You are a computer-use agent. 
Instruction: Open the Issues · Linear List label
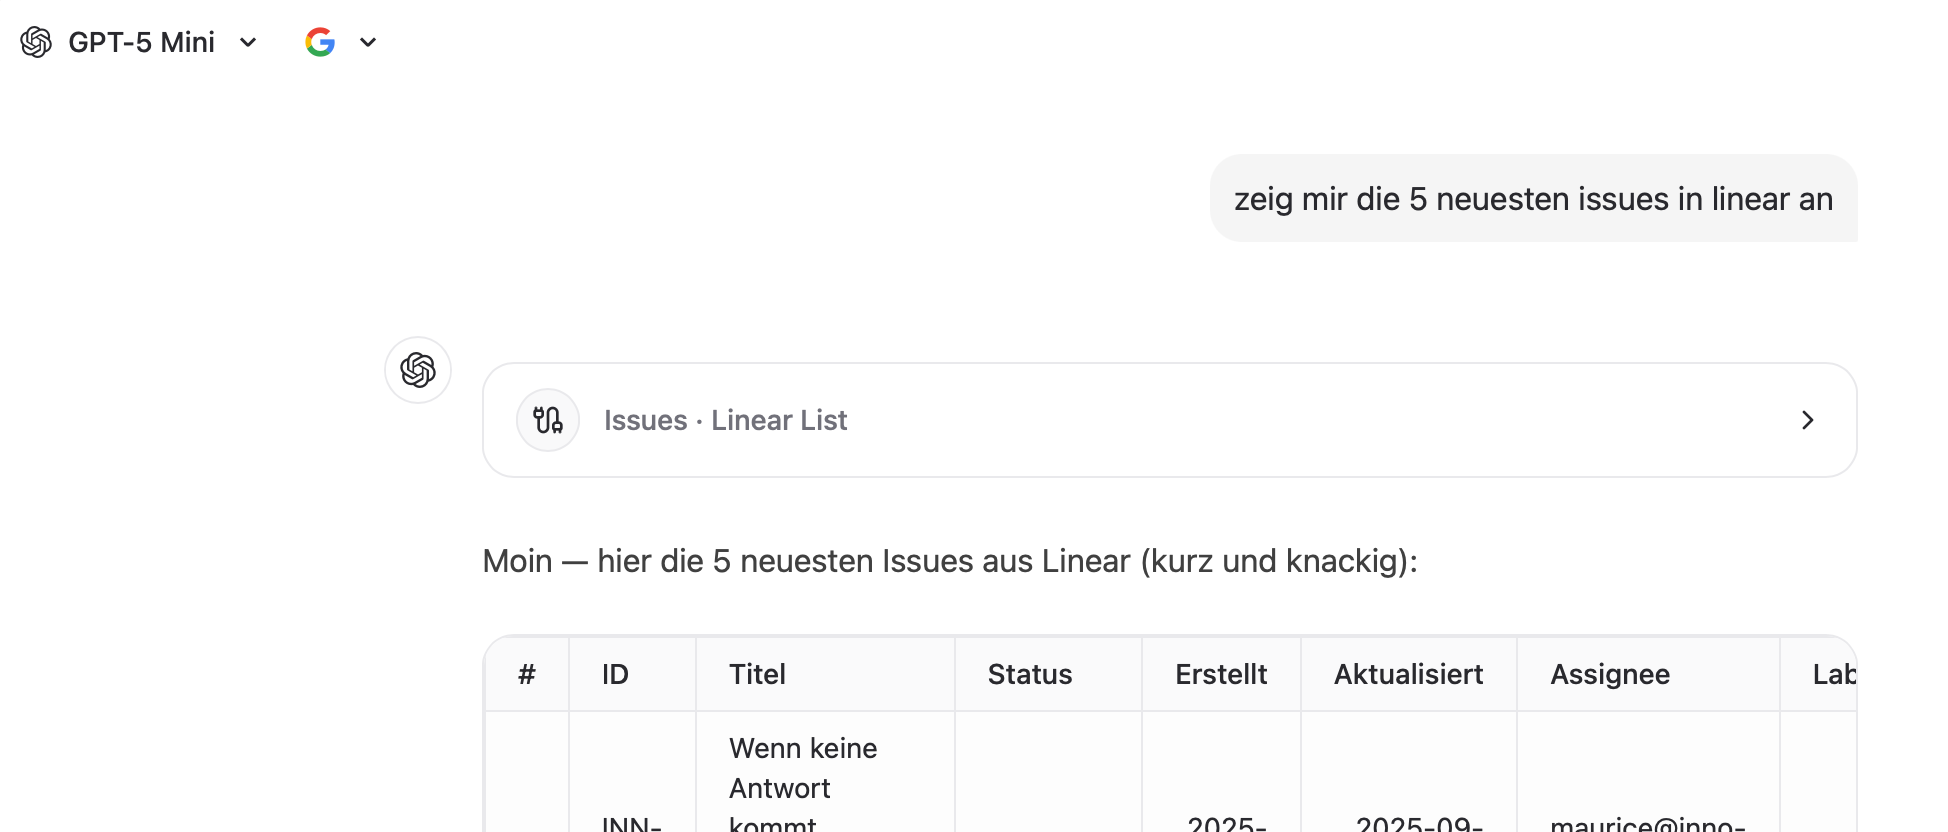(x=725, y=420)
